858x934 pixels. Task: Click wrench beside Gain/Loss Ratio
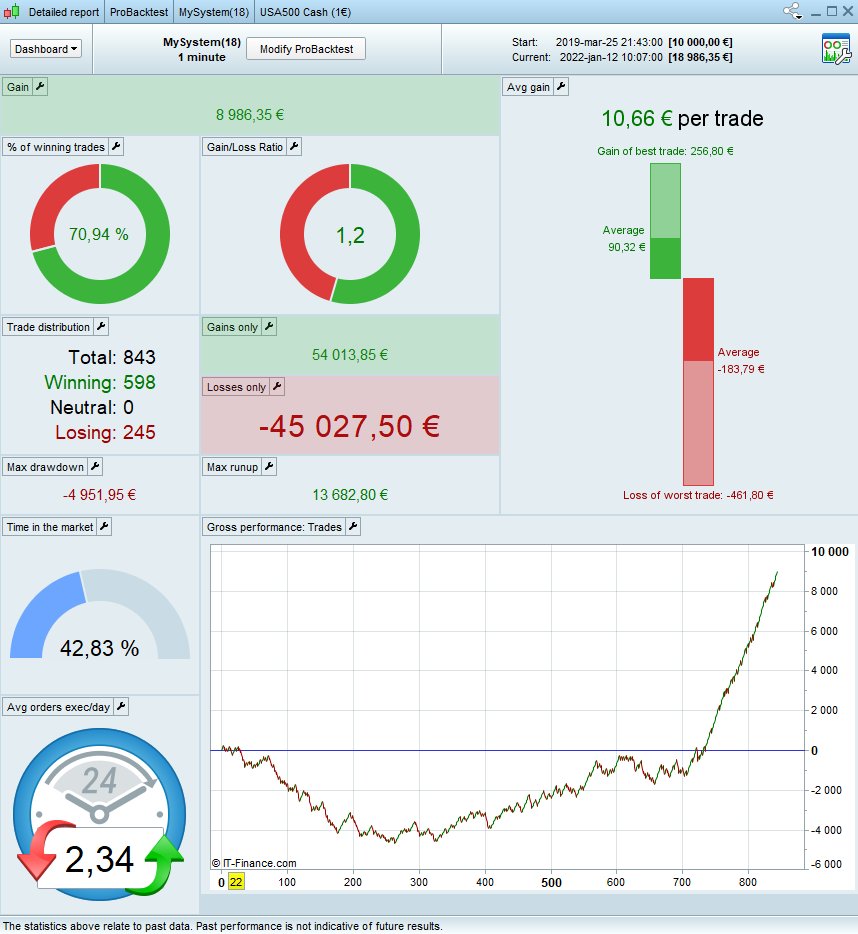(294, 147)
